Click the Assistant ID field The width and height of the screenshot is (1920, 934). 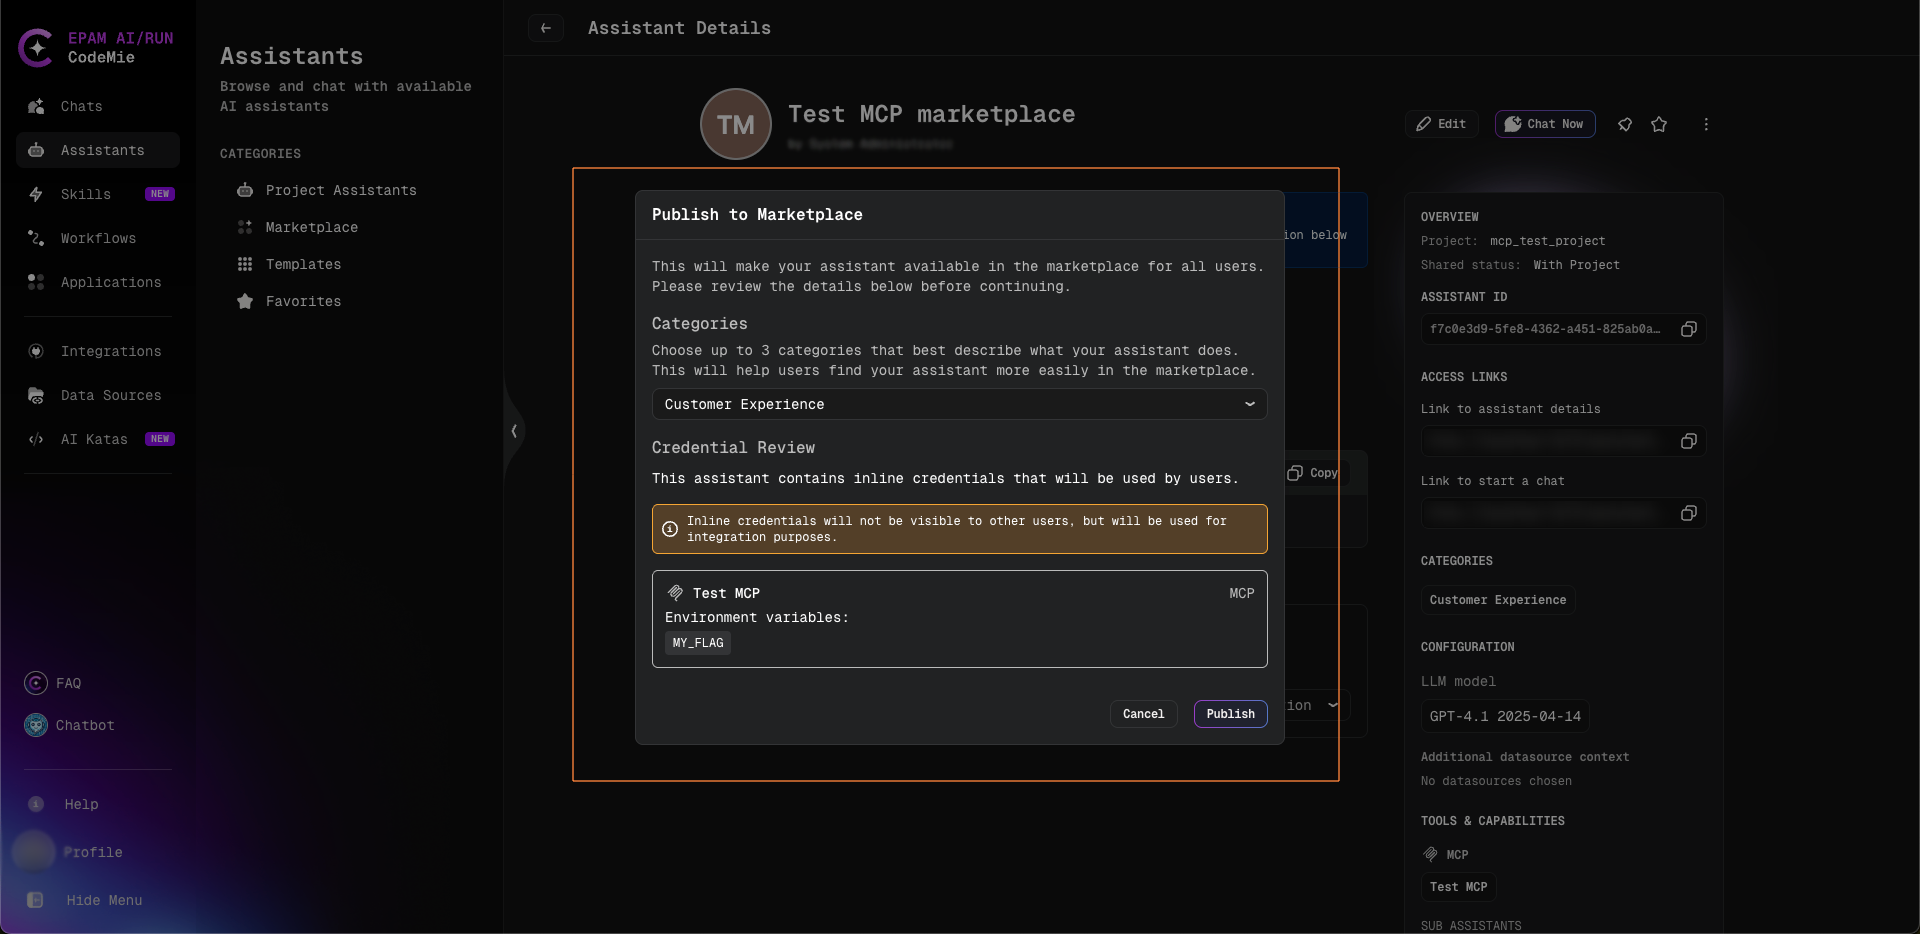pos(1563,329)
